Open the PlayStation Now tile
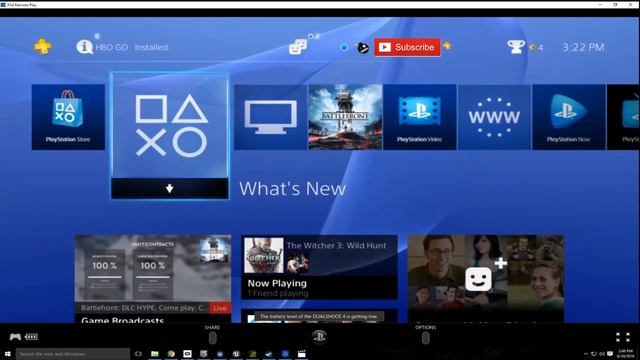The height and width of the screenshot is (360, 640). click(x=569, y=117)
